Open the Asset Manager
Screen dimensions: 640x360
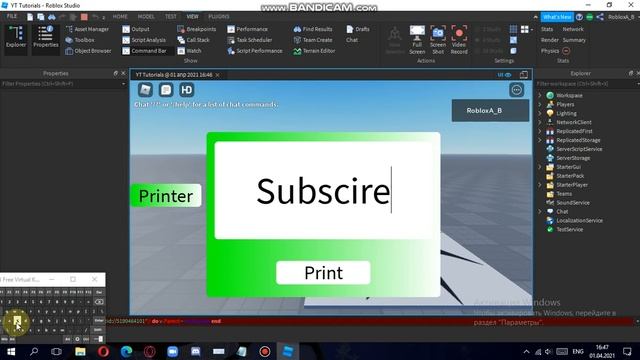tap(87, 29)
